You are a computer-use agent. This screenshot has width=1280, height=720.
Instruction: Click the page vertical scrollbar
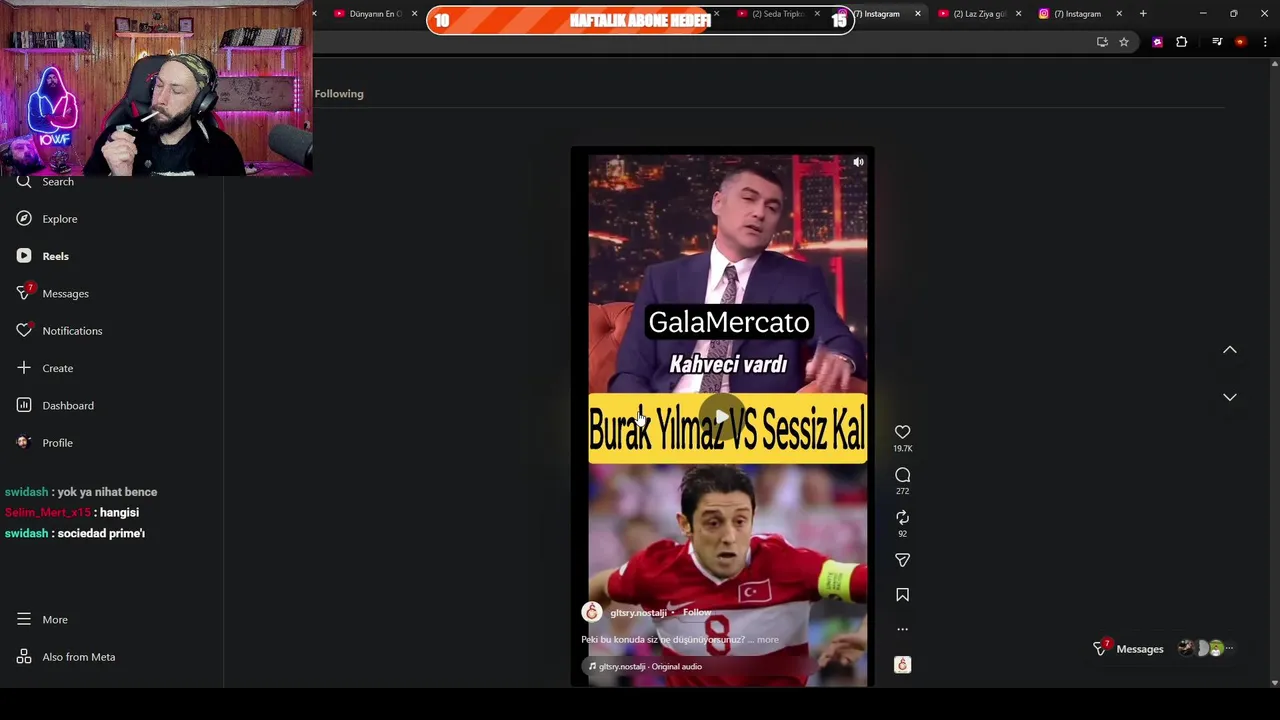(1274, 372)
